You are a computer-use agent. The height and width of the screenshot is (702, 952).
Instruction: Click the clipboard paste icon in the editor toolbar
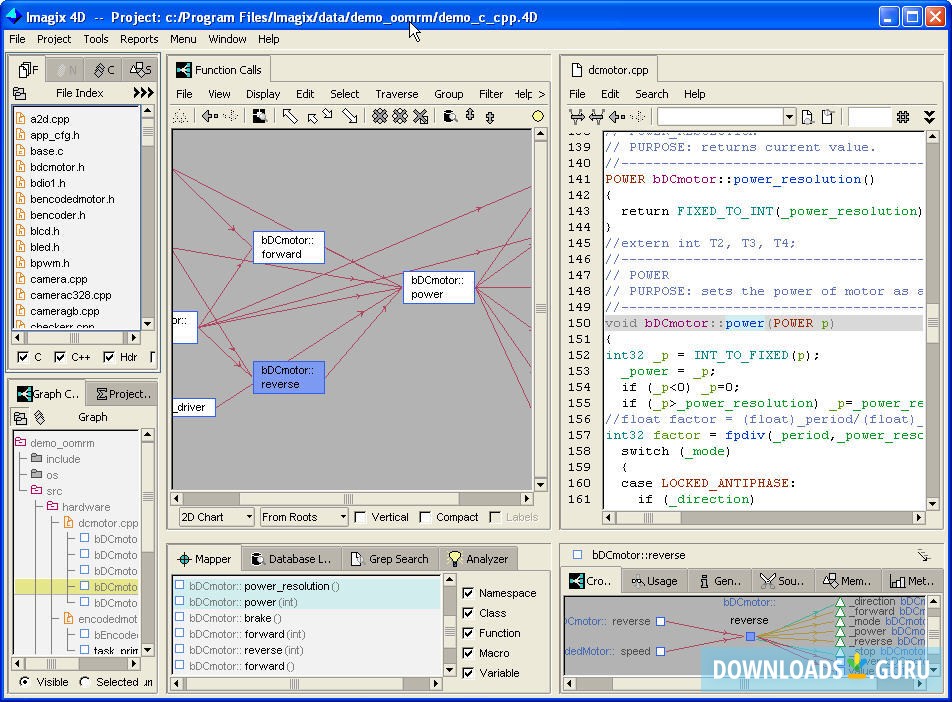[x=828, y=116]
